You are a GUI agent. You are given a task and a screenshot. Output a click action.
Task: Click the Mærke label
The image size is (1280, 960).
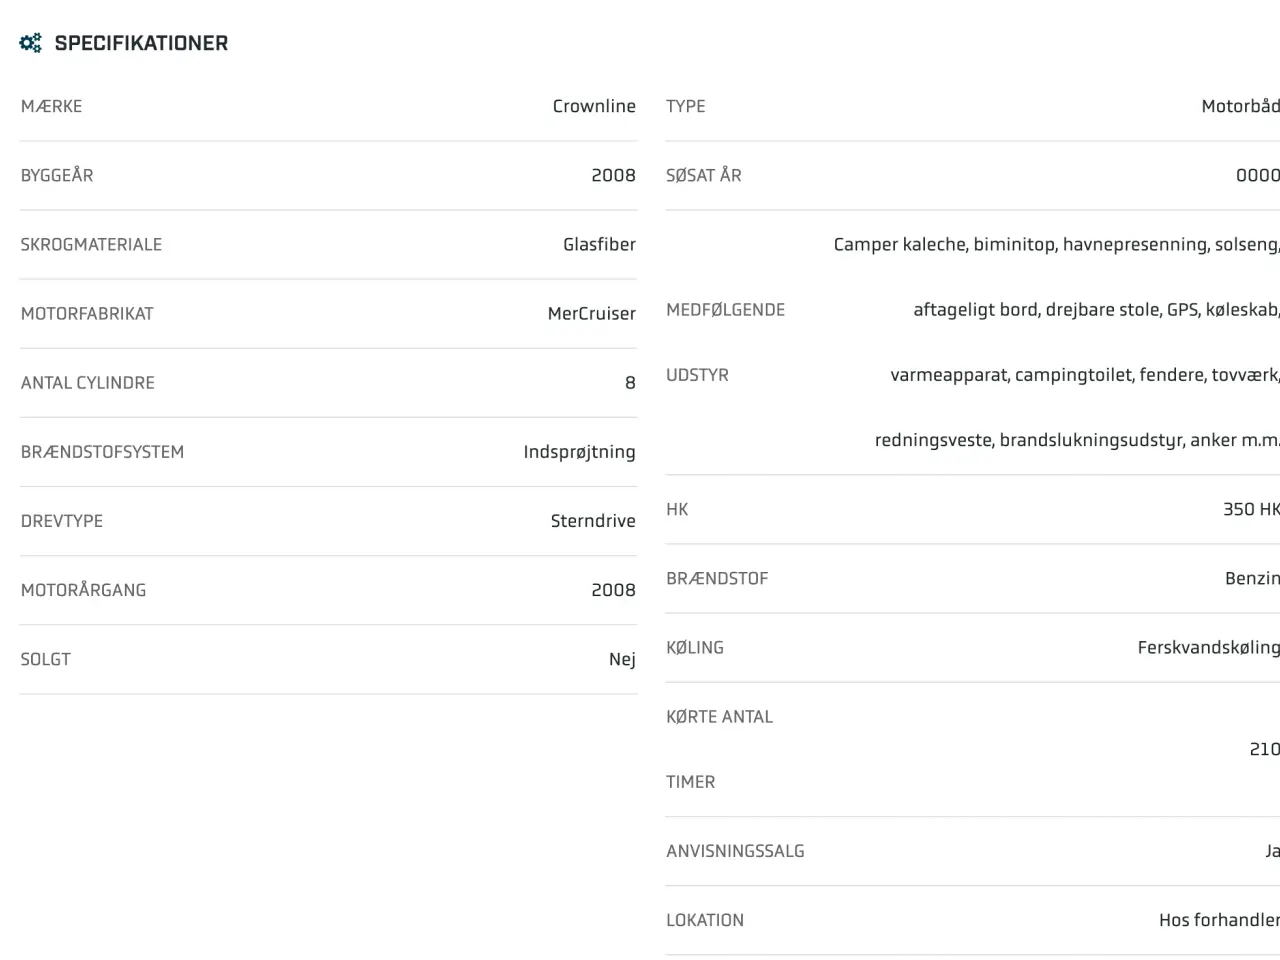(x=52, y=106)
